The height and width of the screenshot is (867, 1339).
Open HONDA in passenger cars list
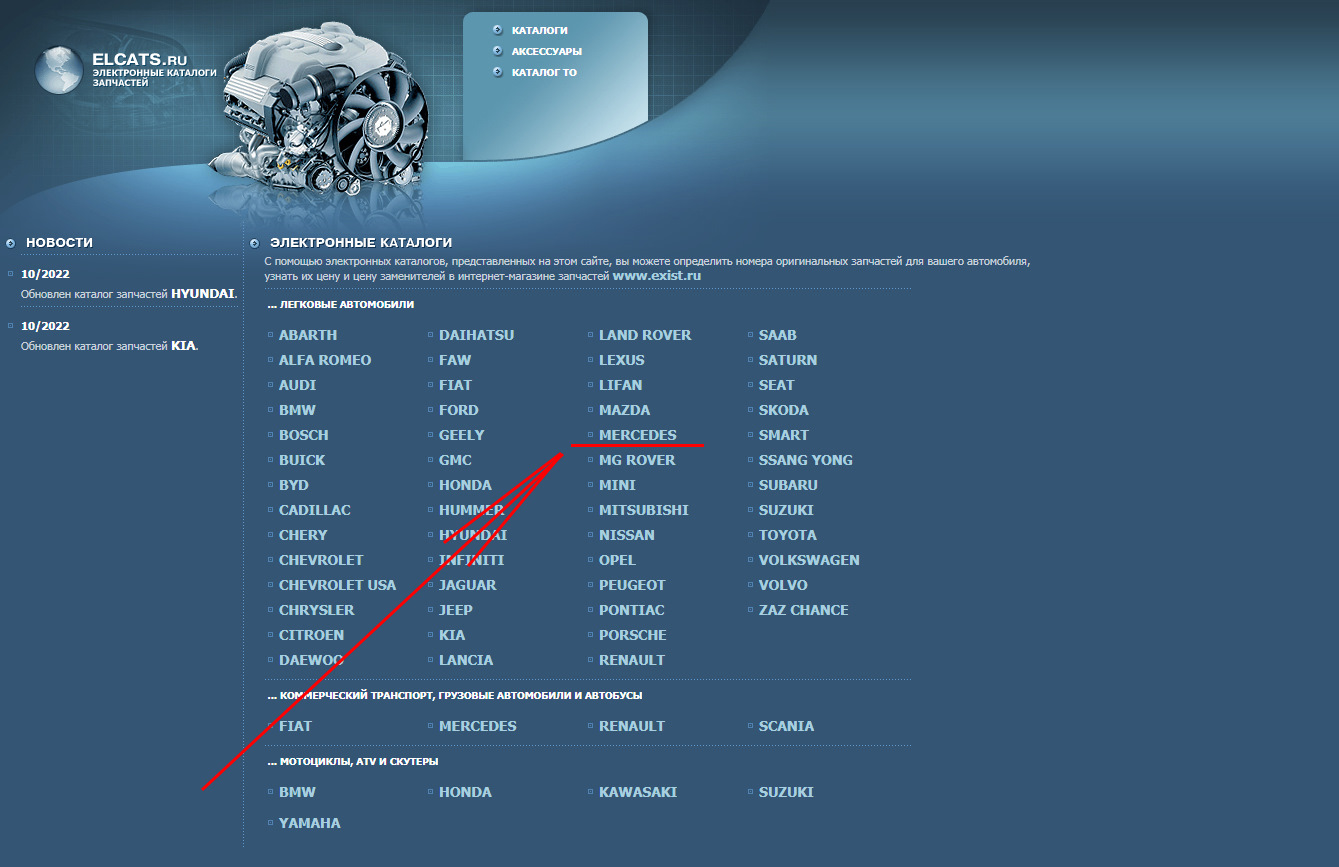click(x=465, y=485)
